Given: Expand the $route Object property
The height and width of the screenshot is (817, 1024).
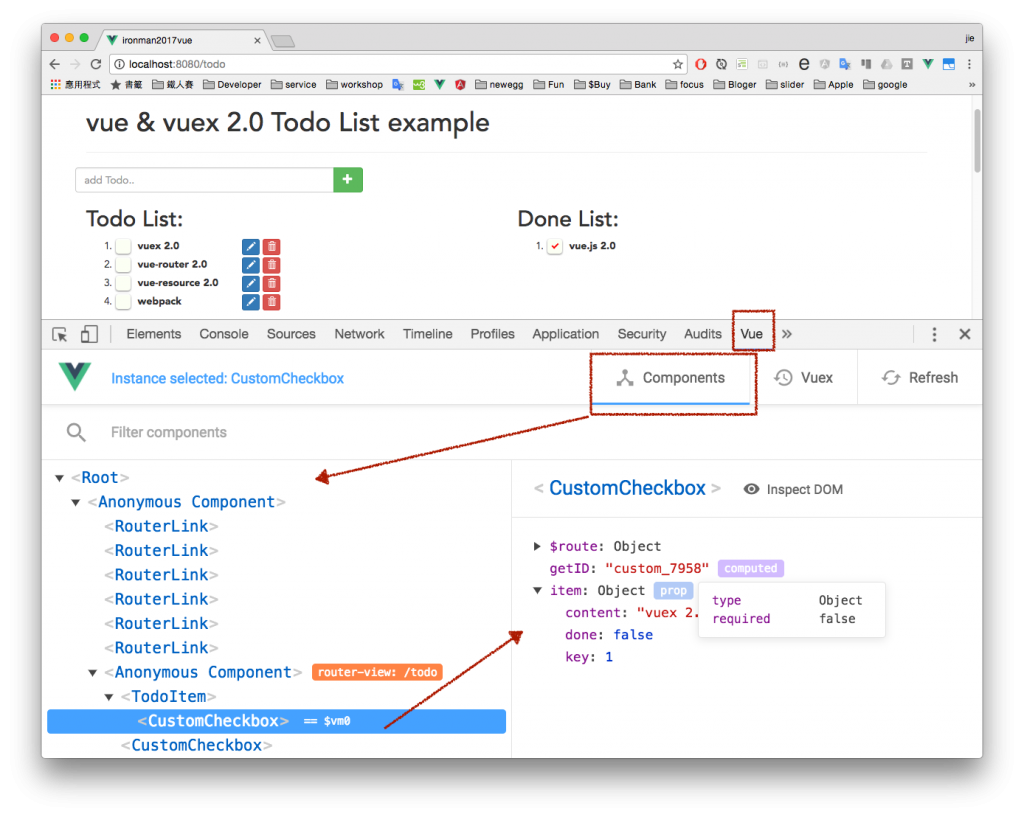Looking at the screenshot, I should 537,546.
